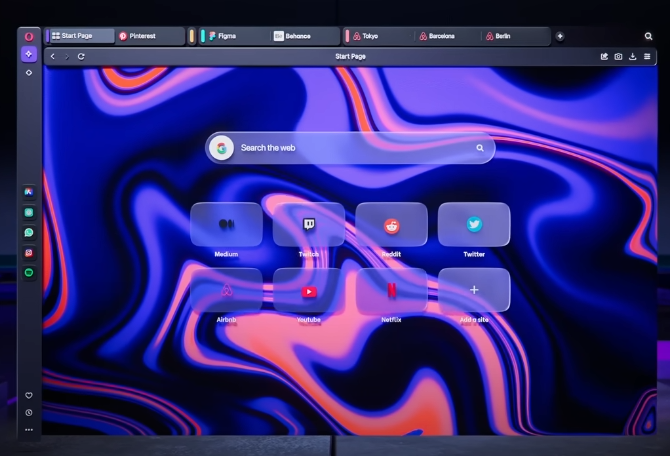Click the magnifier in the search box
This screenshot has height=456, width=670.
point(480,148)
